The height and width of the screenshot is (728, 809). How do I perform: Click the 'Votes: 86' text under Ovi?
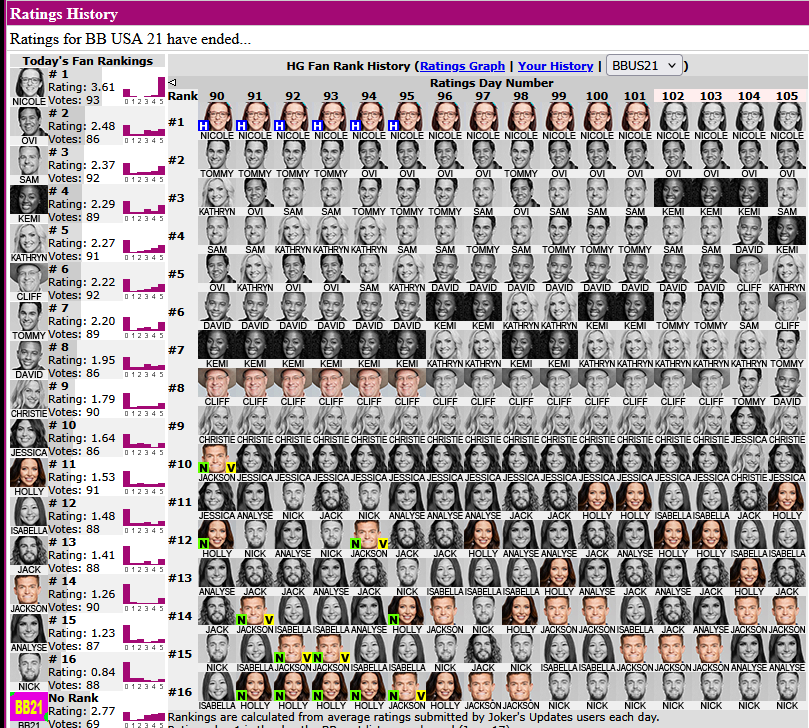pos(74,139)
